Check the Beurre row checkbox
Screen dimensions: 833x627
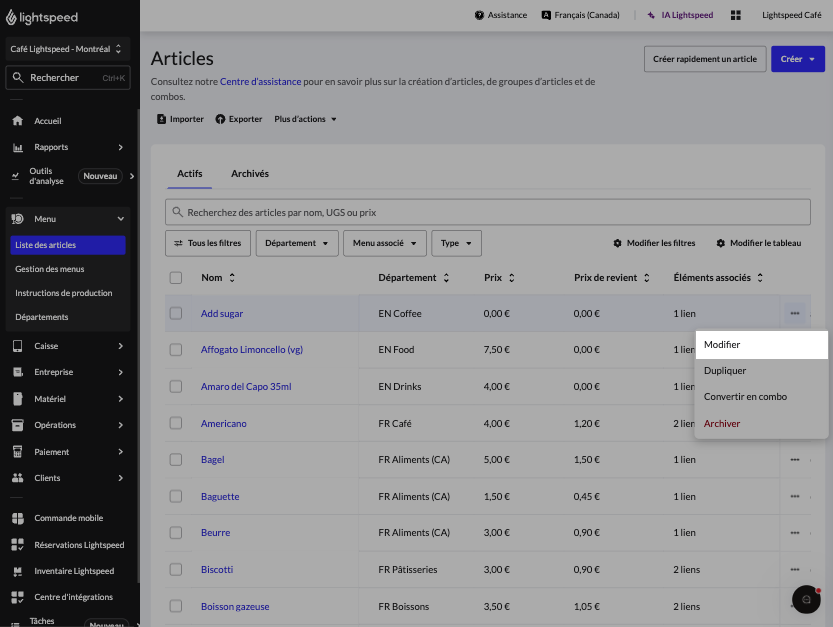pos(176,532)
